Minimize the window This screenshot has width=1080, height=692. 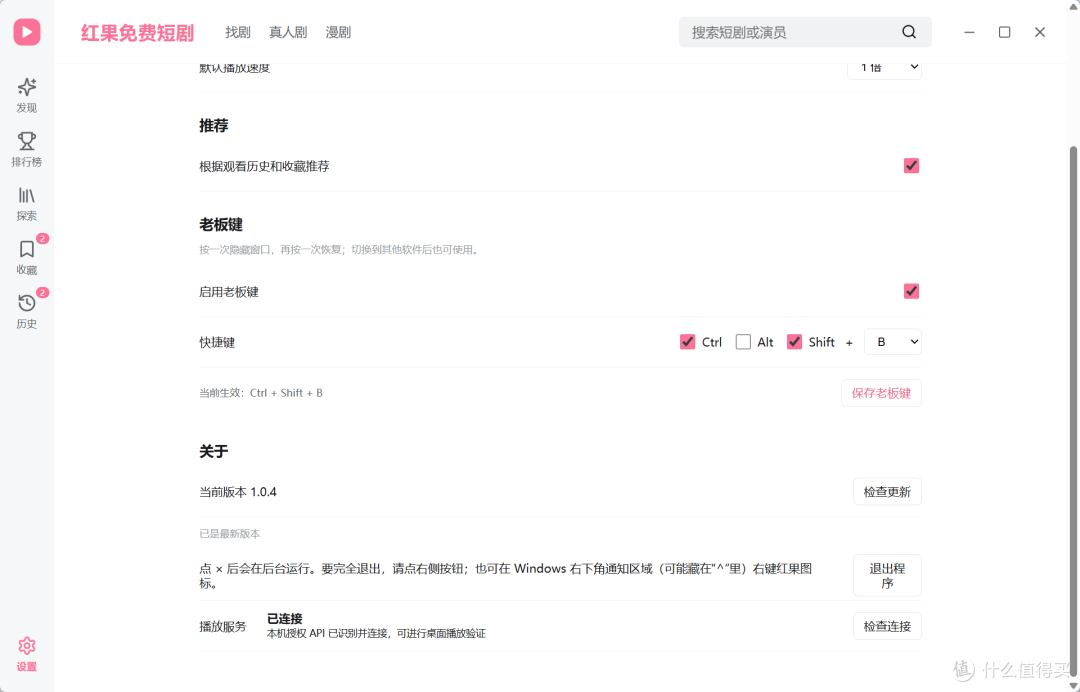(x=969, y=32)
